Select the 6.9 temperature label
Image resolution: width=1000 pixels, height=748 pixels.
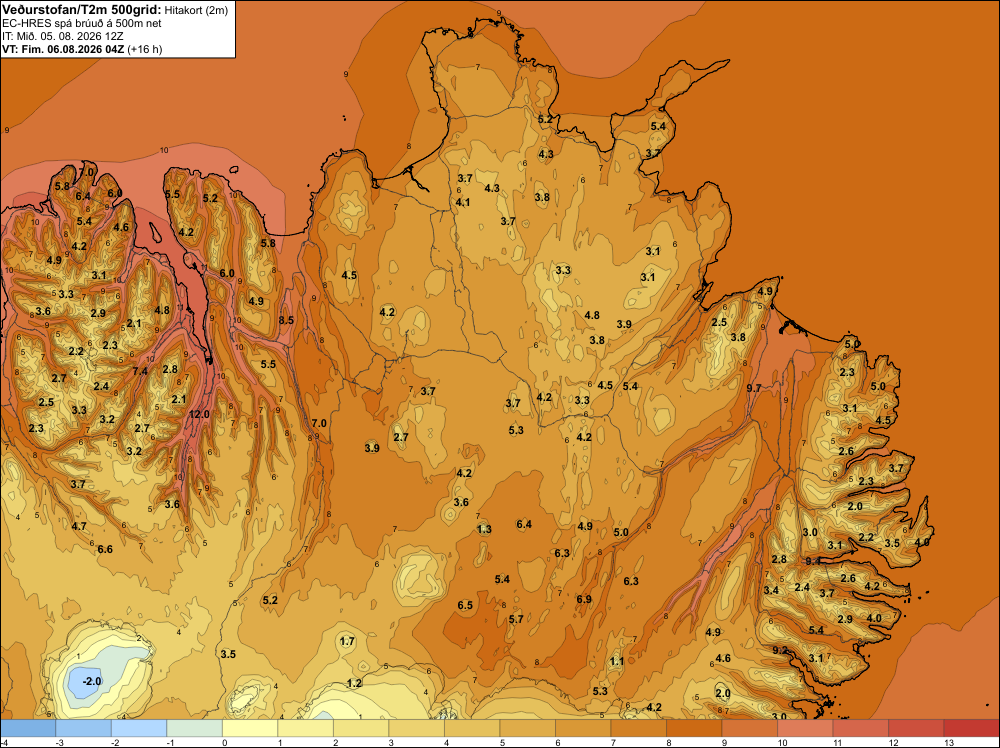(x=584, y=599)
